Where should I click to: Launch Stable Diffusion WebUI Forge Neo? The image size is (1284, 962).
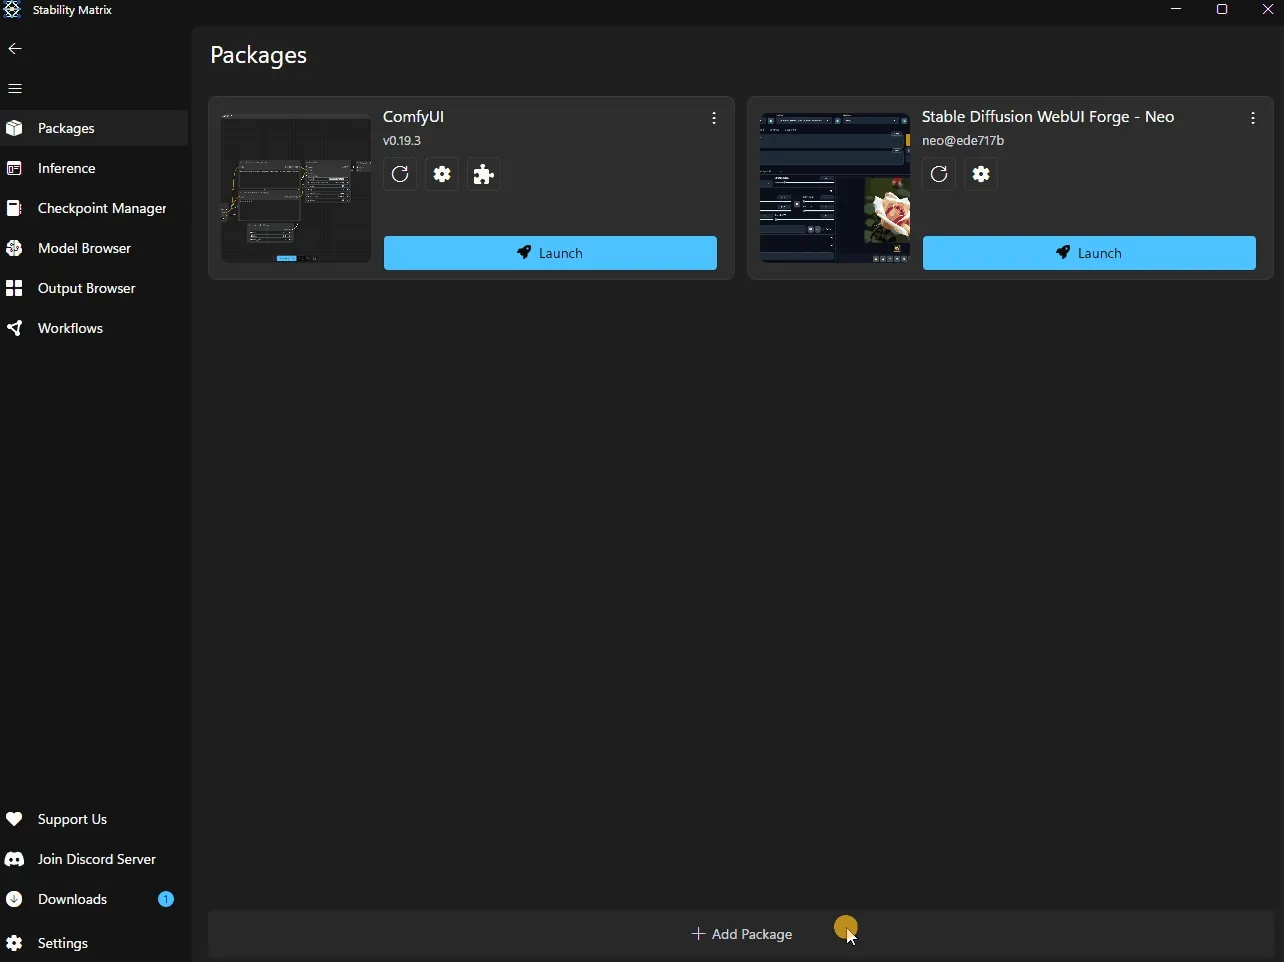1089,253
